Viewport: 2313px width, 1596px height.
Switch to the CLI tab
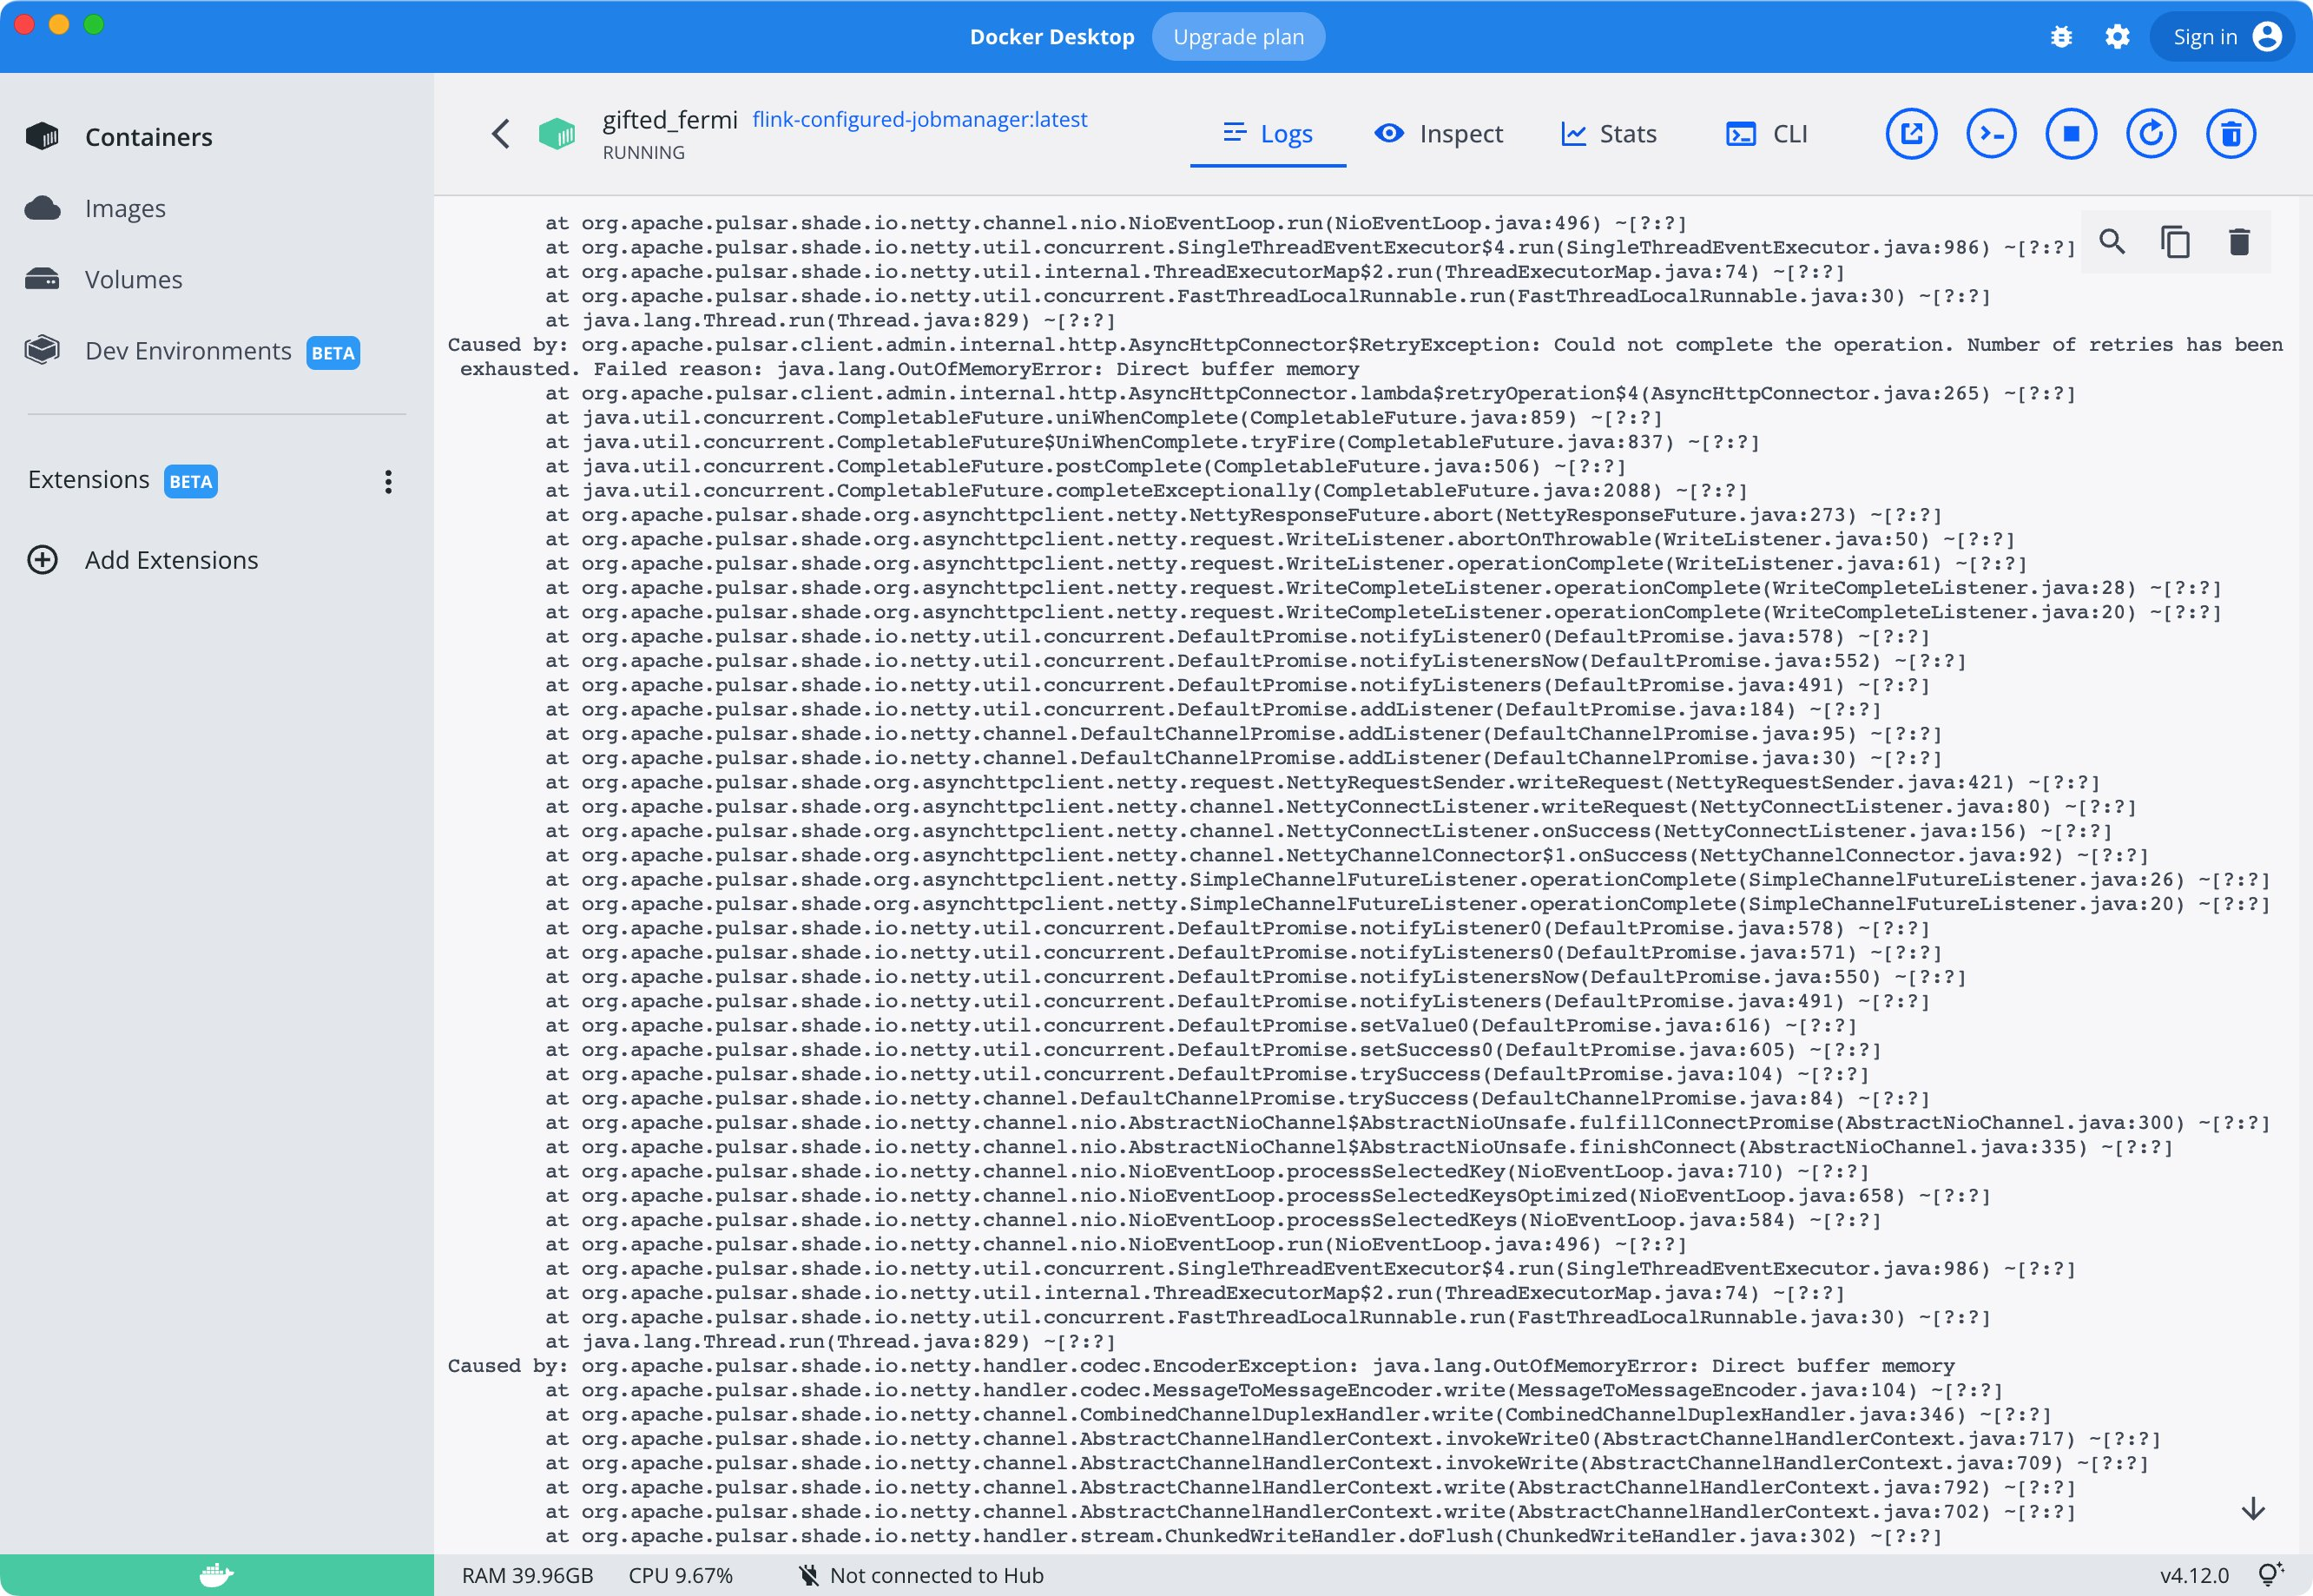[x=1766, y=134]
